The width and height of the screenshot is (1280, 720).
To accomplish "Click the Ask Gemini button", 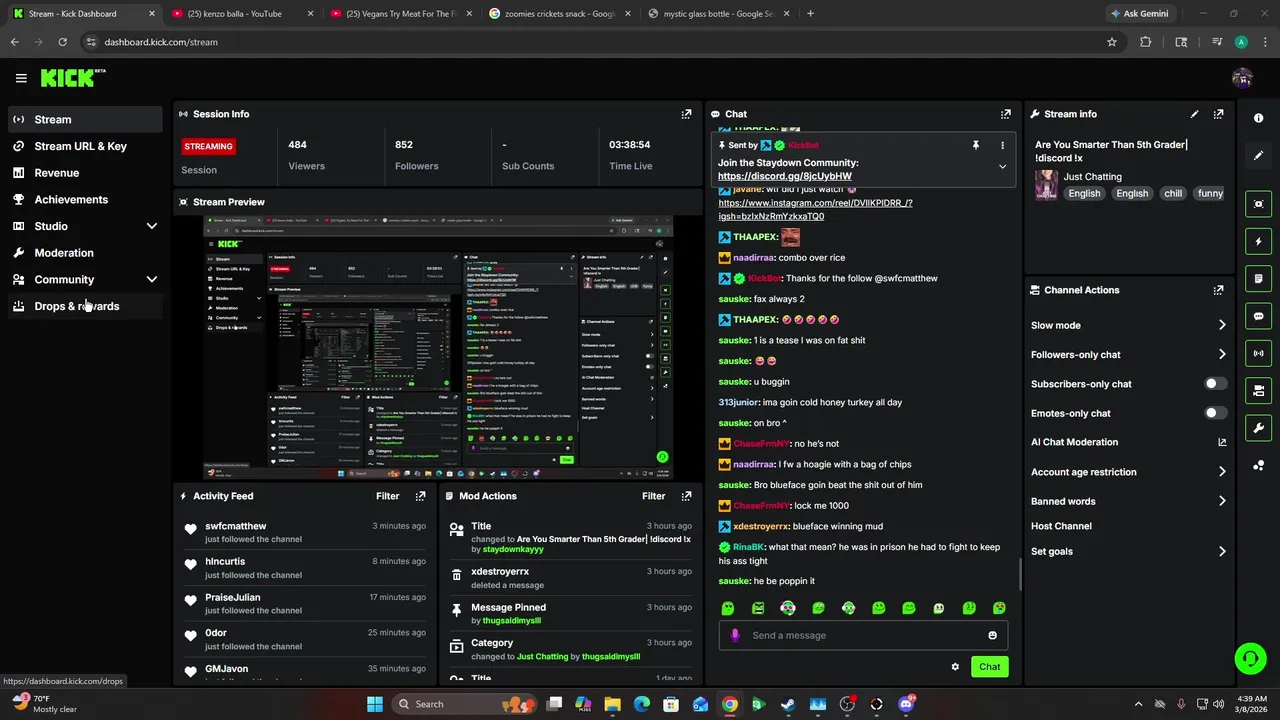I will [x=1138, y=14].
